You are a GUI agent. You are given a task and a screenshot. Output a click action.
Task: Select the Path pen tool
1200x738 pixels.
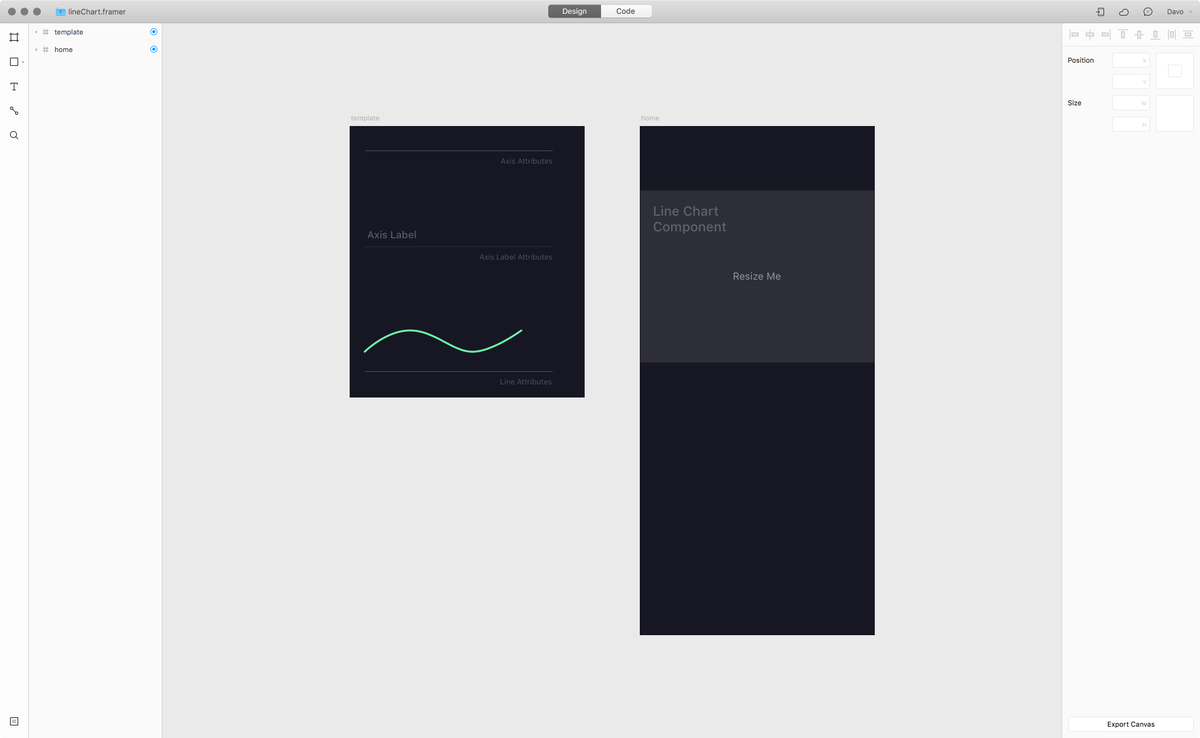pyautogui.click(x=14, y=111)
